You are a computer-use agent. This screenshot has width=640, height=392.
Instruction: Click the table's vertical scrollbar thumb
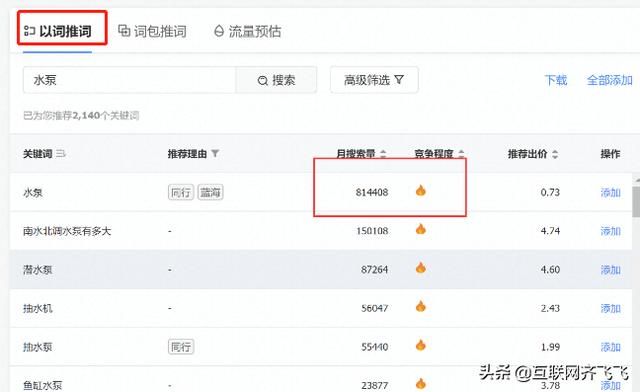coord(636,202)
